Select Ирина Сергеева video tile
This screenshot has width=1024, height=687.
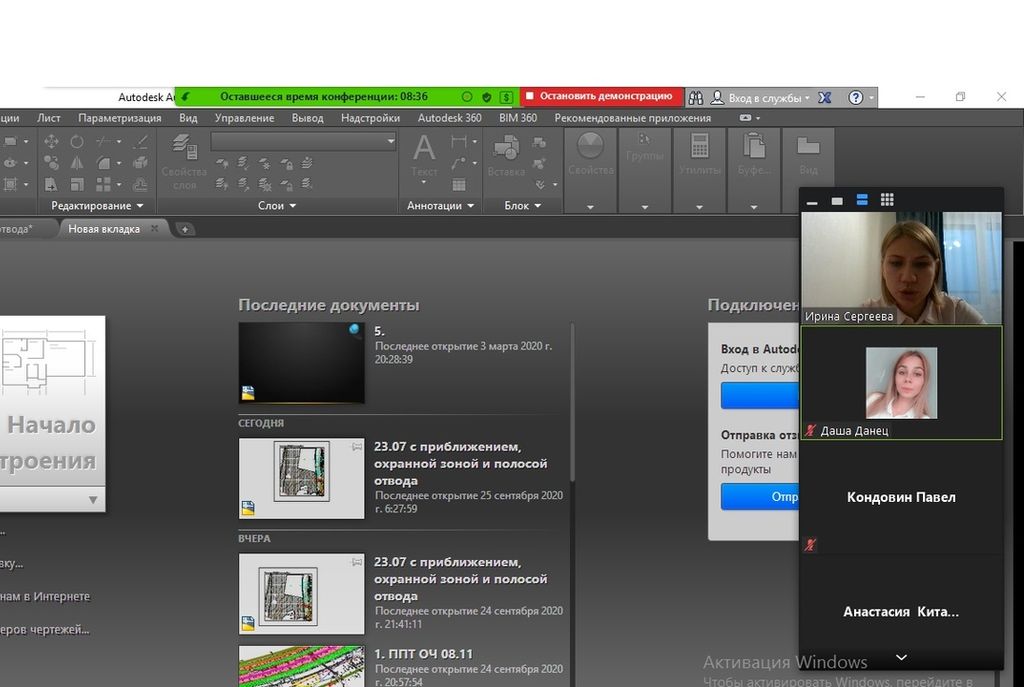point(901,268)
